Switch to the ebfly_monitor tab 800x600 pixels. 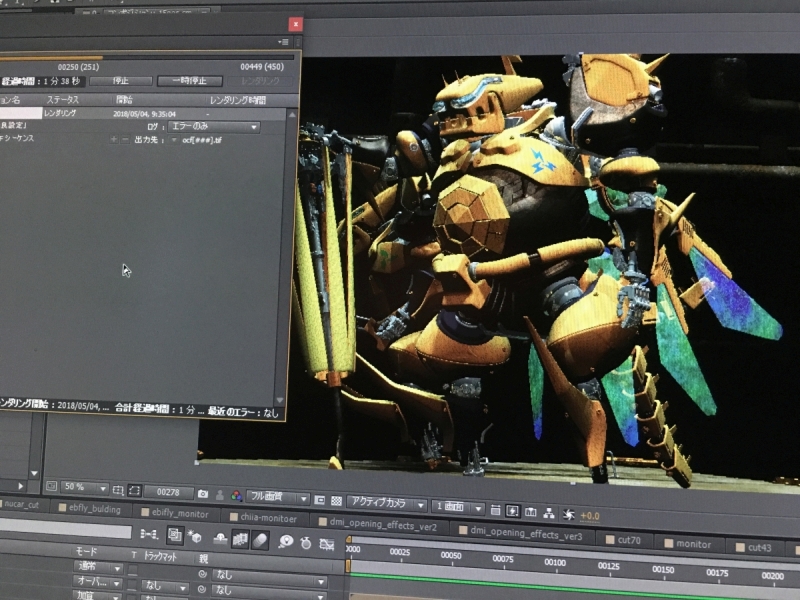[x=179, y=512]
